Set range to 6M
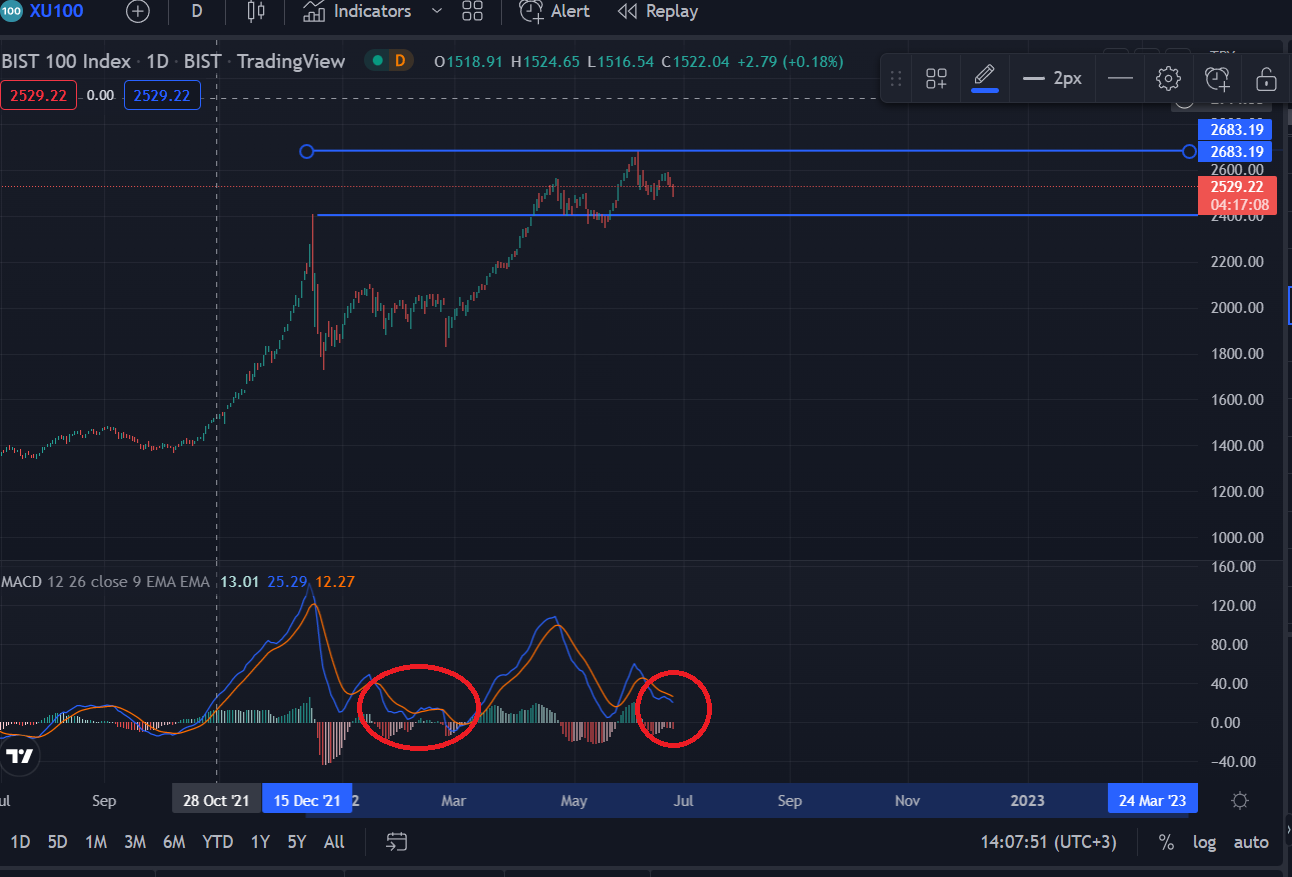 [x=174, y=842]
